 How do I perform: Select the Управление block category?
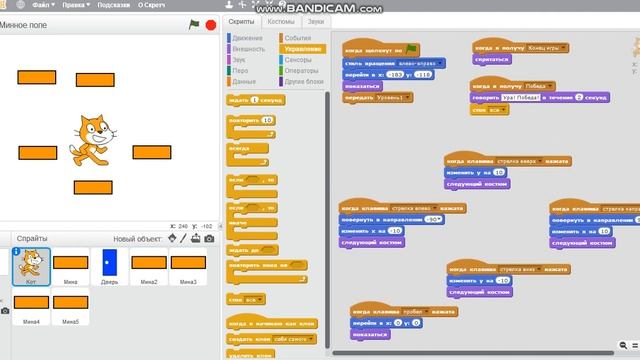click(x=302, y=49)
